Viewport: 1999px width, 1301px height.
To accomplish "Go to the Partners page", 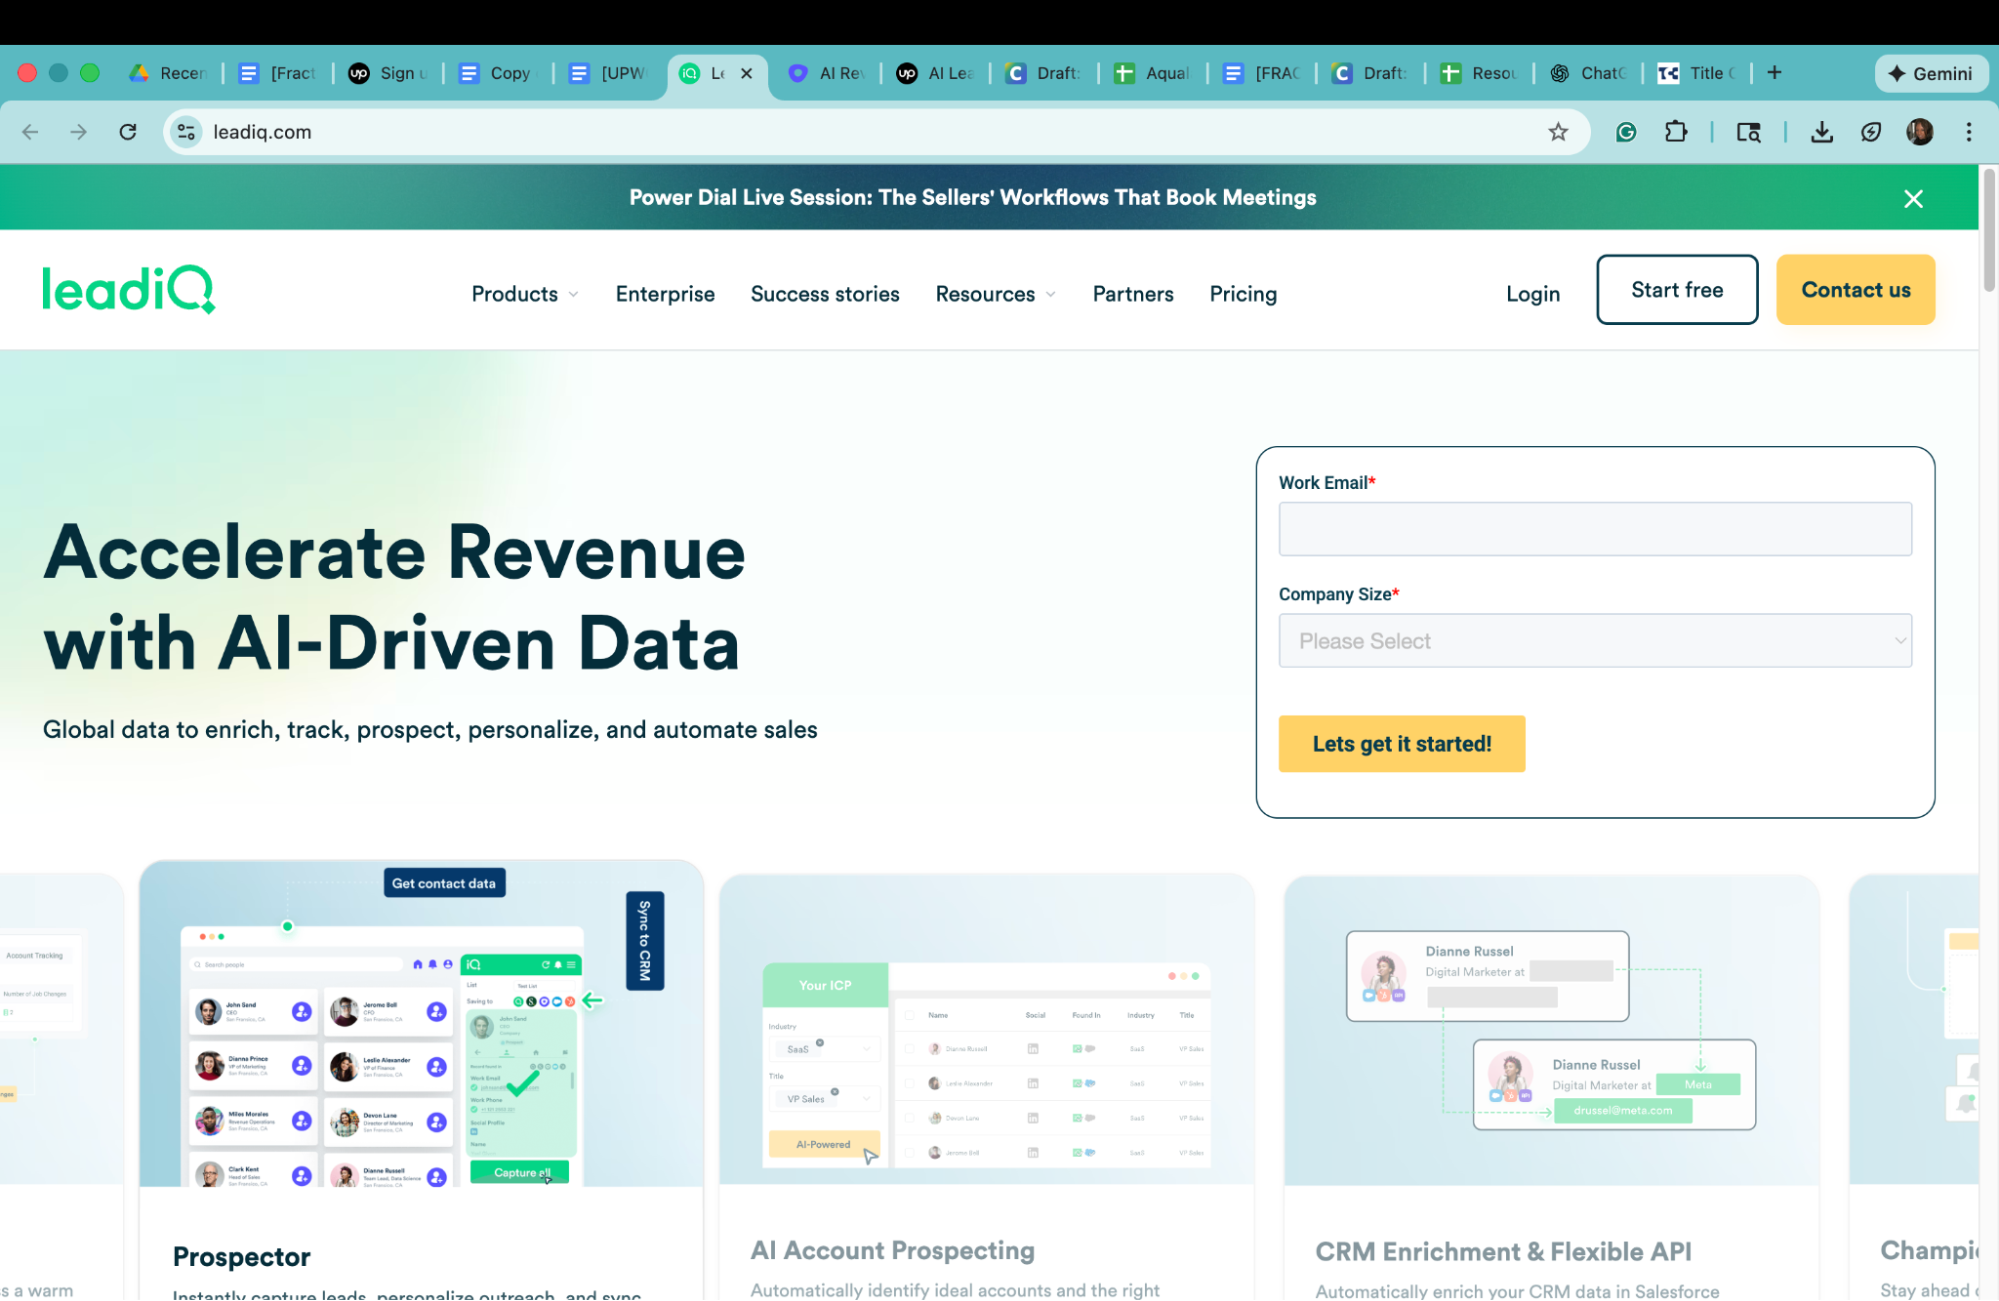I will click(1133, 294).
